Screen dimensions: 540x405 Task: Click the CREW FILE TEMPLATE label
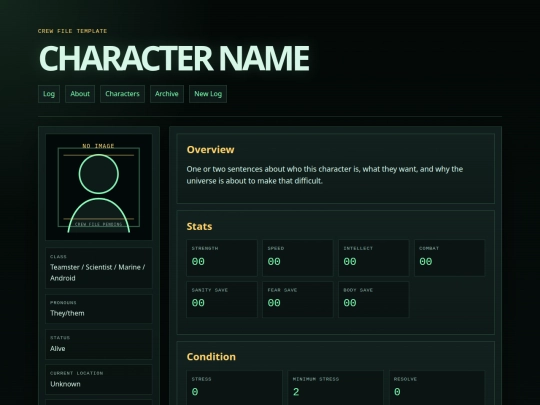72,31
